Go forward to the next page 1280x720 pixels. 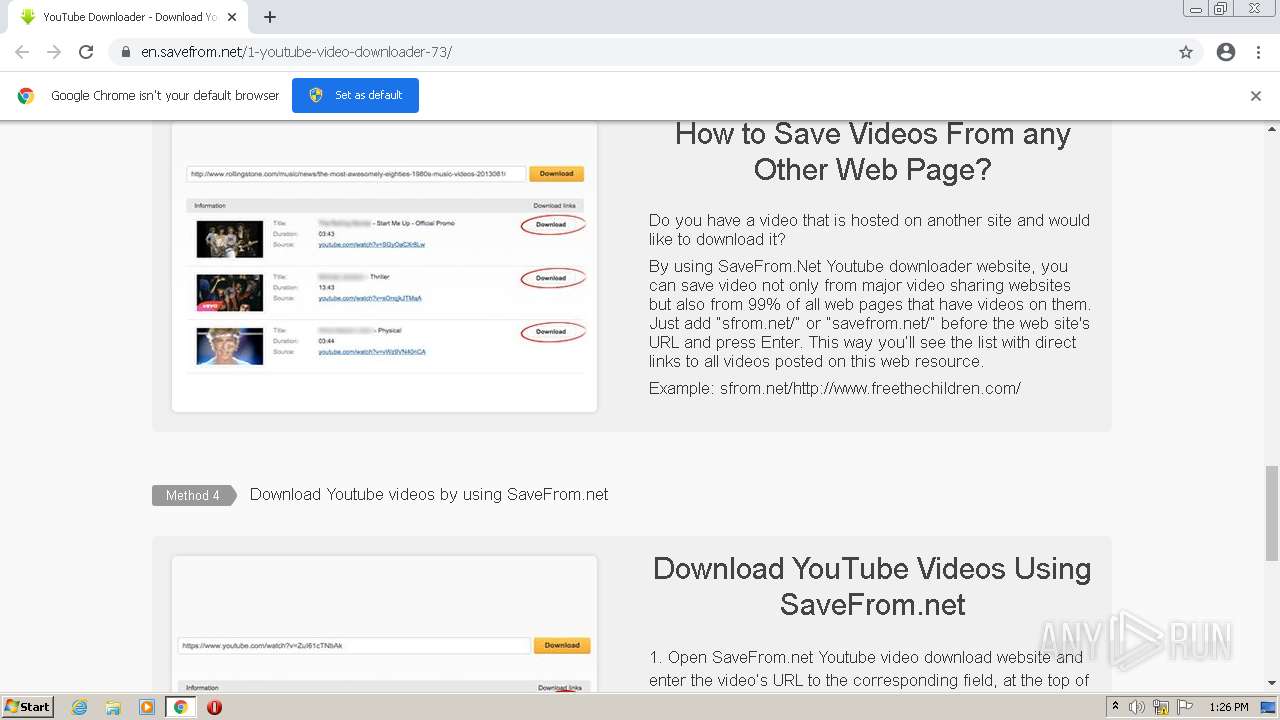[x=54, y=52]
